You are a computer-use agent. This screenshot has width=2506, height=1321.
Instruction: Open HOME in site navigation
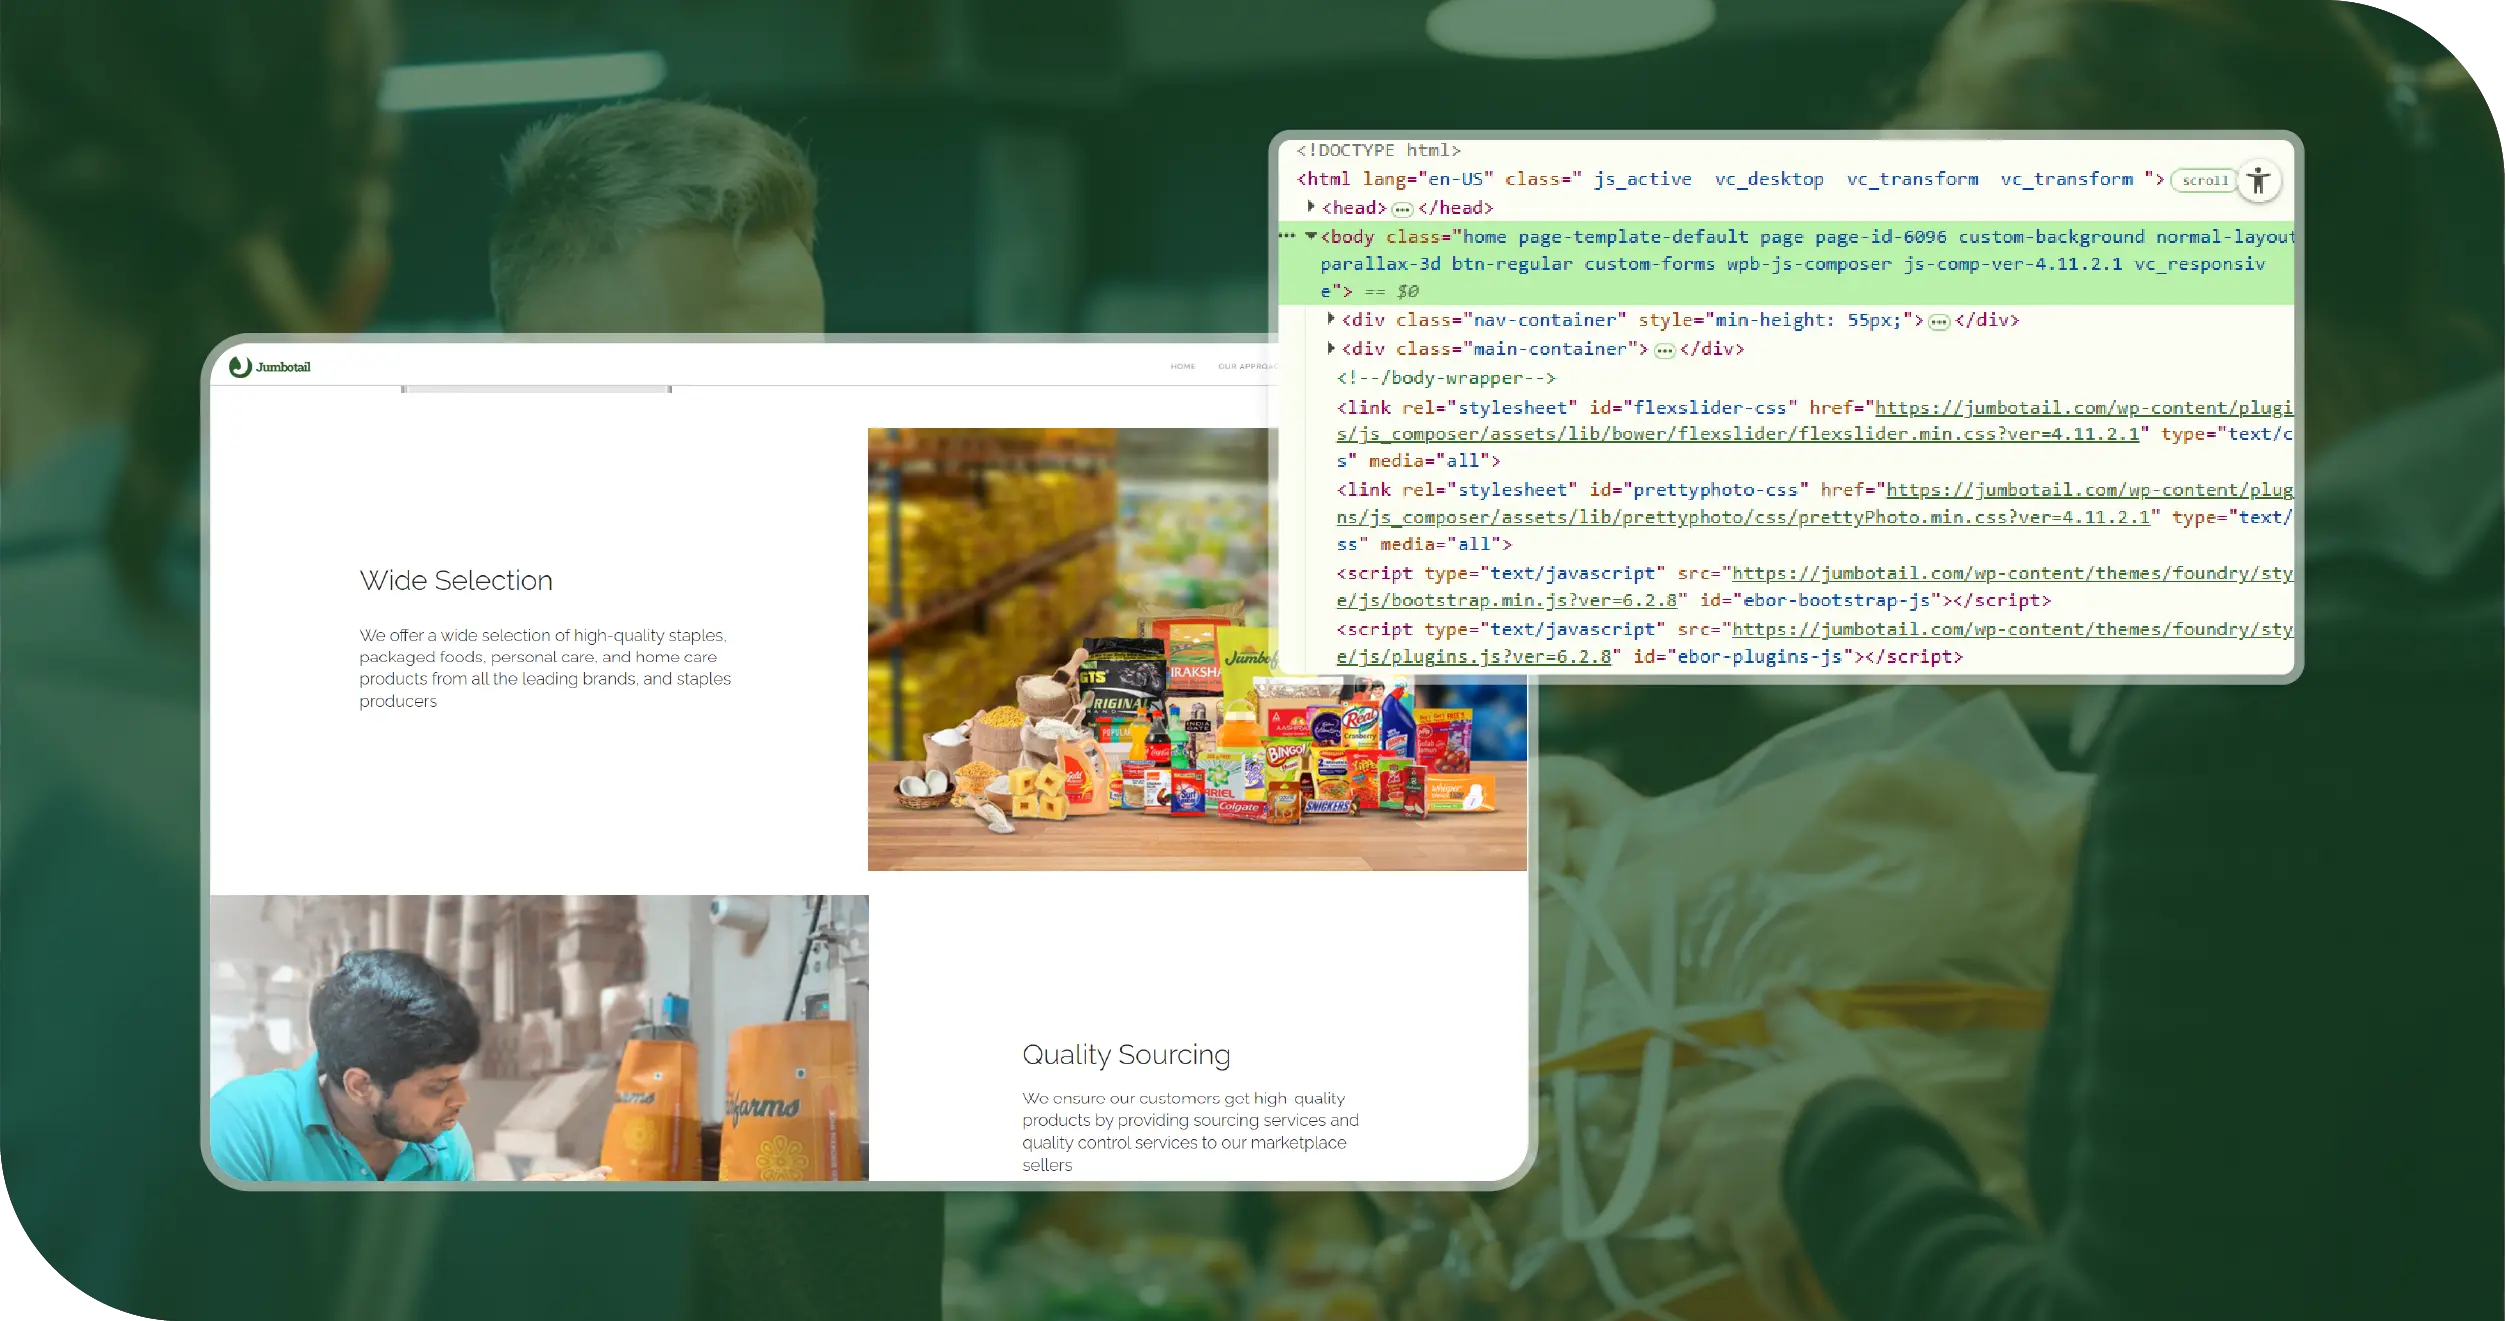[x=1183, y=367]
